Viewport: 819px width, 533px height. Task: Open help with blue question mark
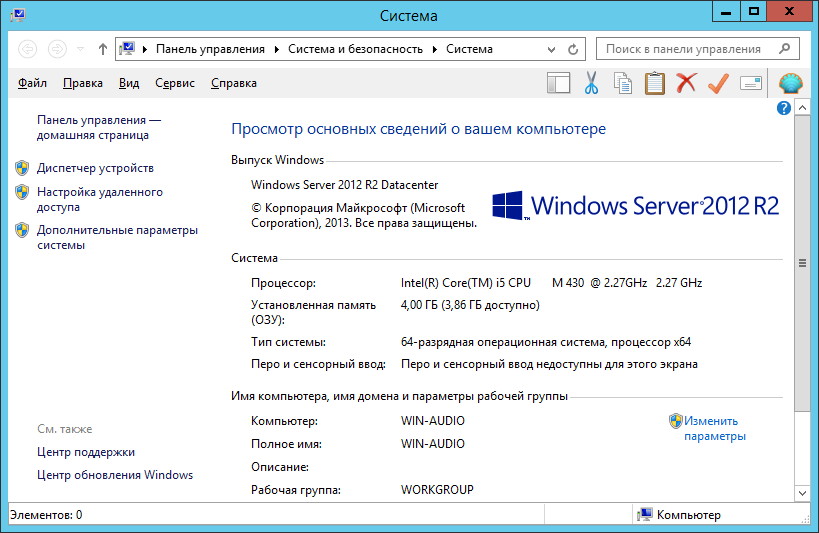coord(783,108)
